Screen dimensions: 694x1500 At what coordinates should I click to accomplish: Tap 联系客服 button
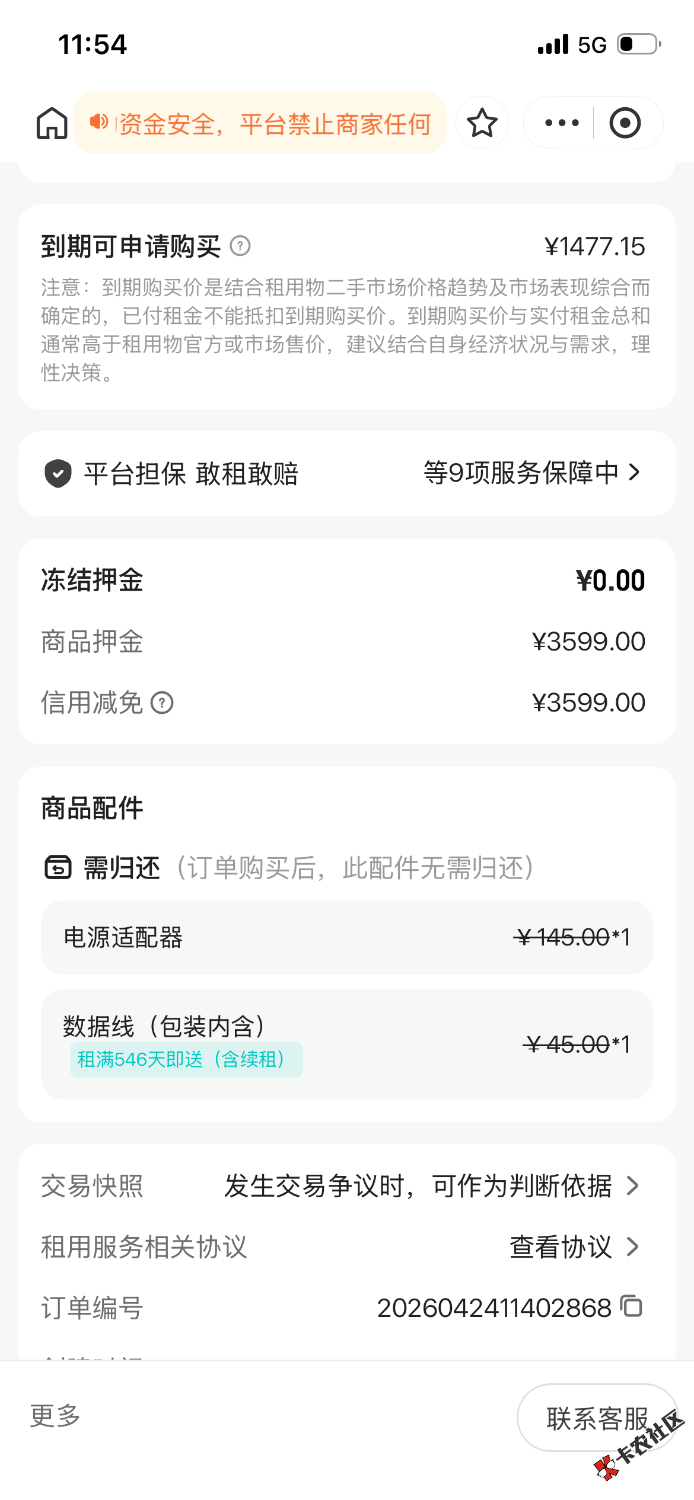click(x=597, y=1417)
